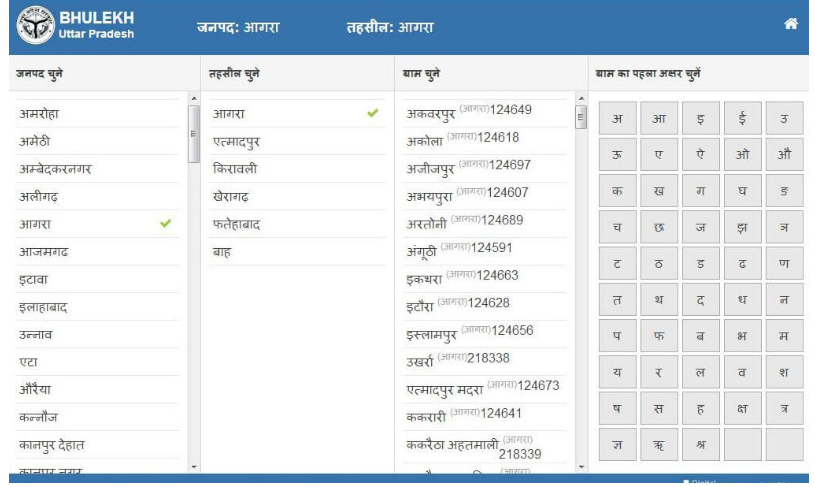Click the Uttar Pradesh government emblem logo

(34, 25)
